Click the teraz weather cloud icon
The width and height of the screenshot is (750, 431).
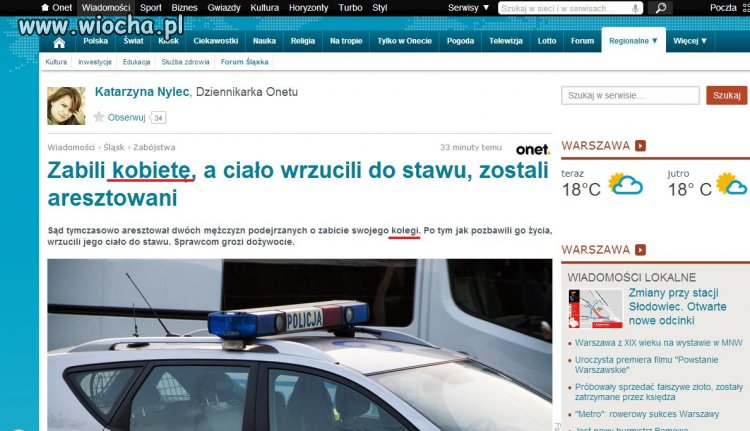[x=625, y=184]
